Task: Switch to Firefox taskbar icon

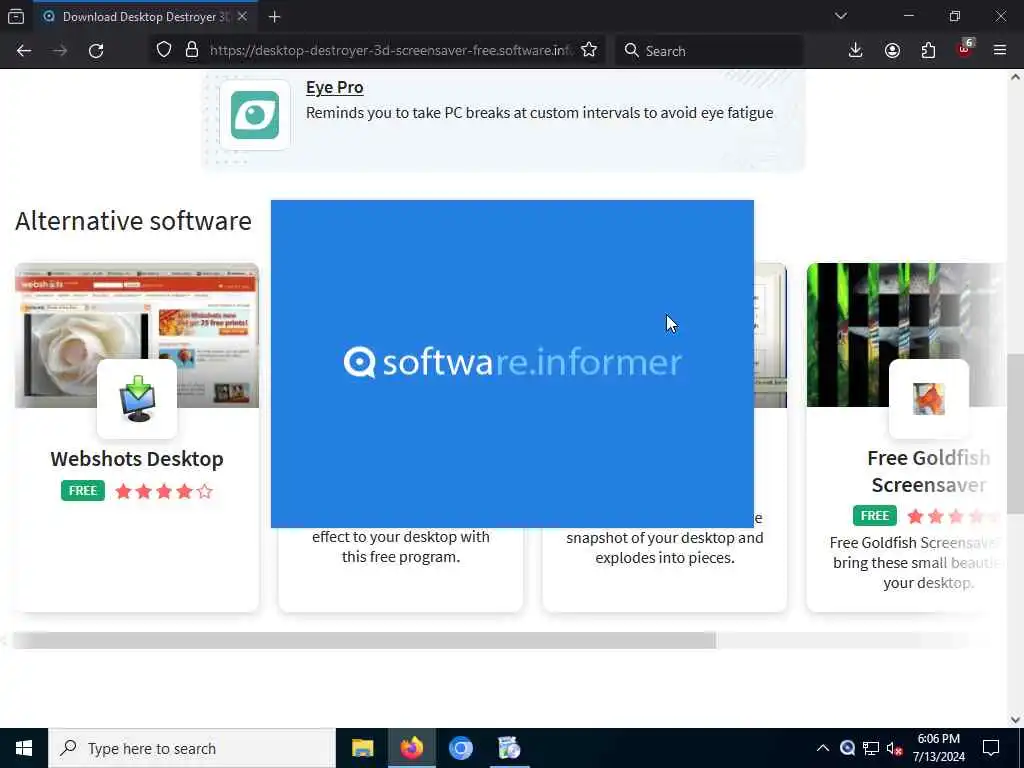Action: coord(411,748)
